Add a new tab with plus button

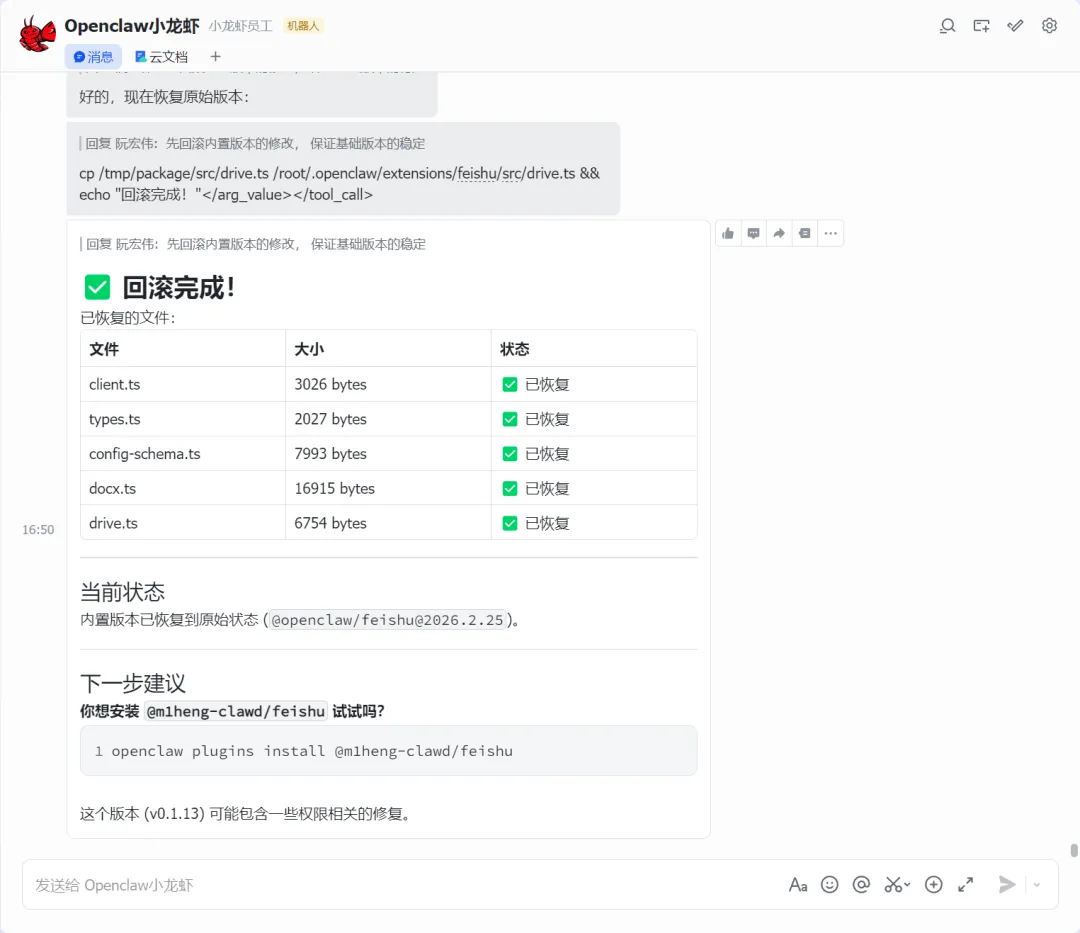point(216,56)
